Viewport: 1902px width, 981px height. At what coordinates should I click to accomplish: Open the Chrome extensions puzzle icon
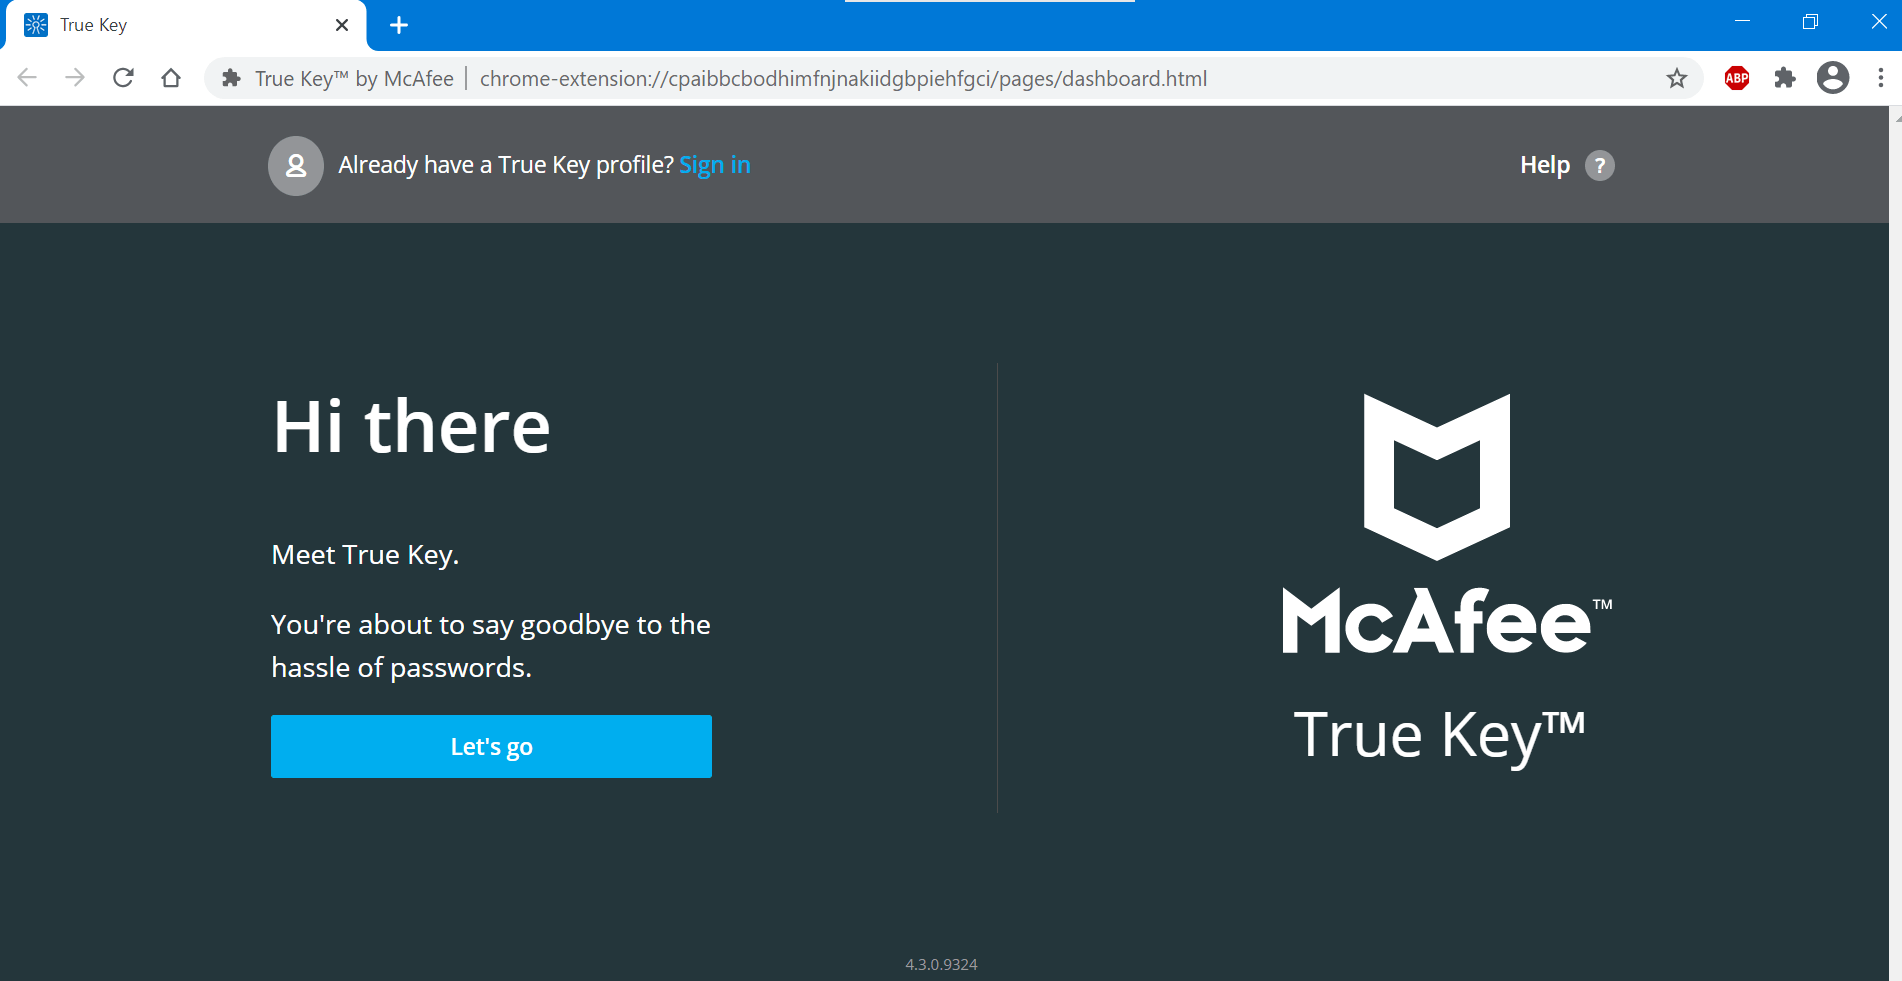1784,78
